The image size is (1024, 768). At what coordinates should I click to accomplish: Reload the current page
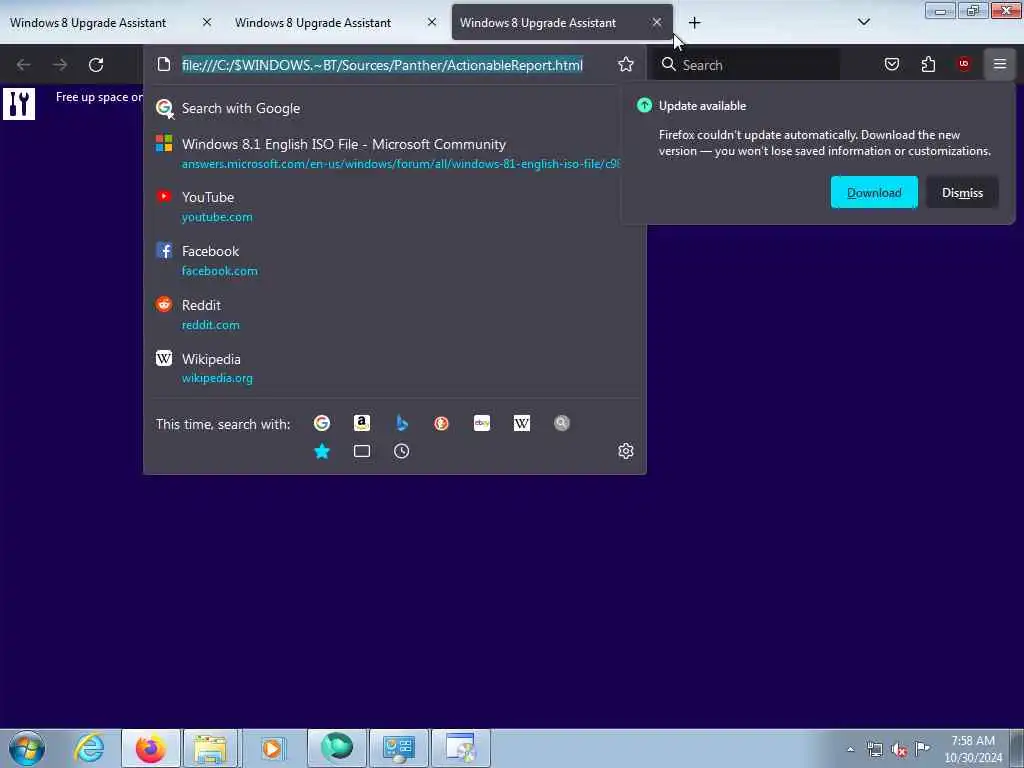[x=96, y=65]
